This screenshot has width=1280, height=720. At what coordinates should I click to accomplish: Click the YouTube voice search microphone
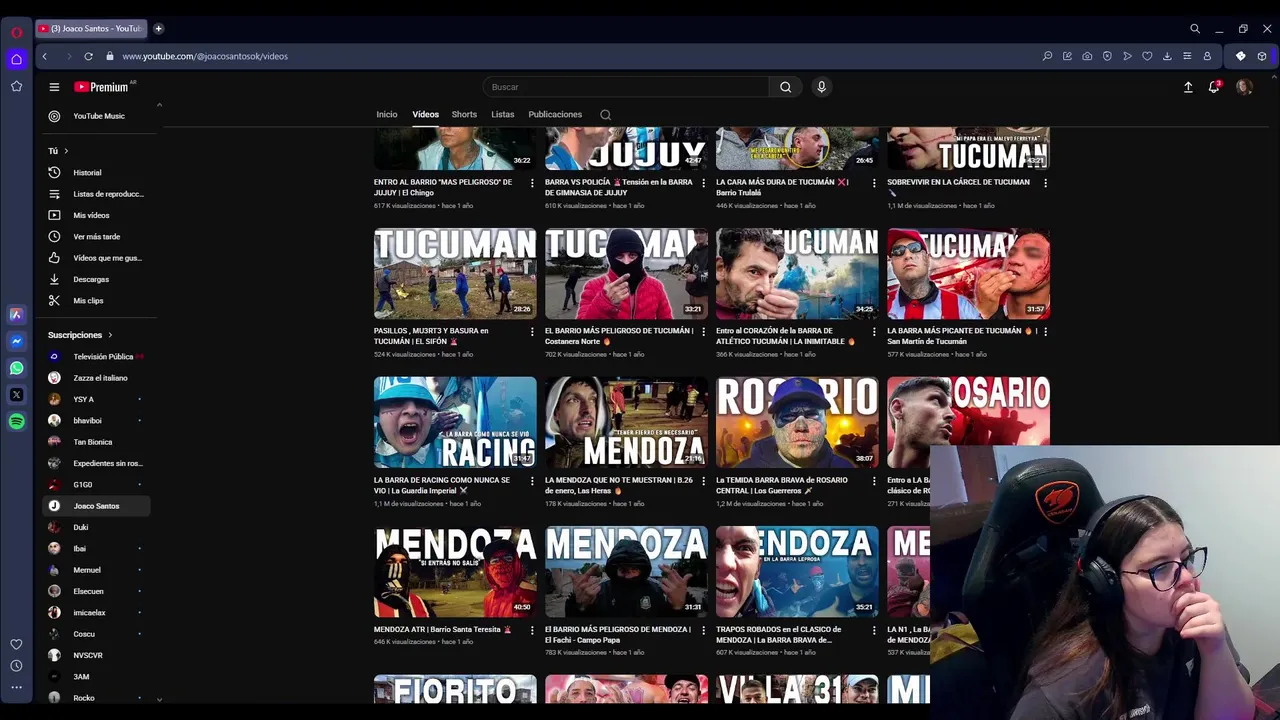click(821, 87)
